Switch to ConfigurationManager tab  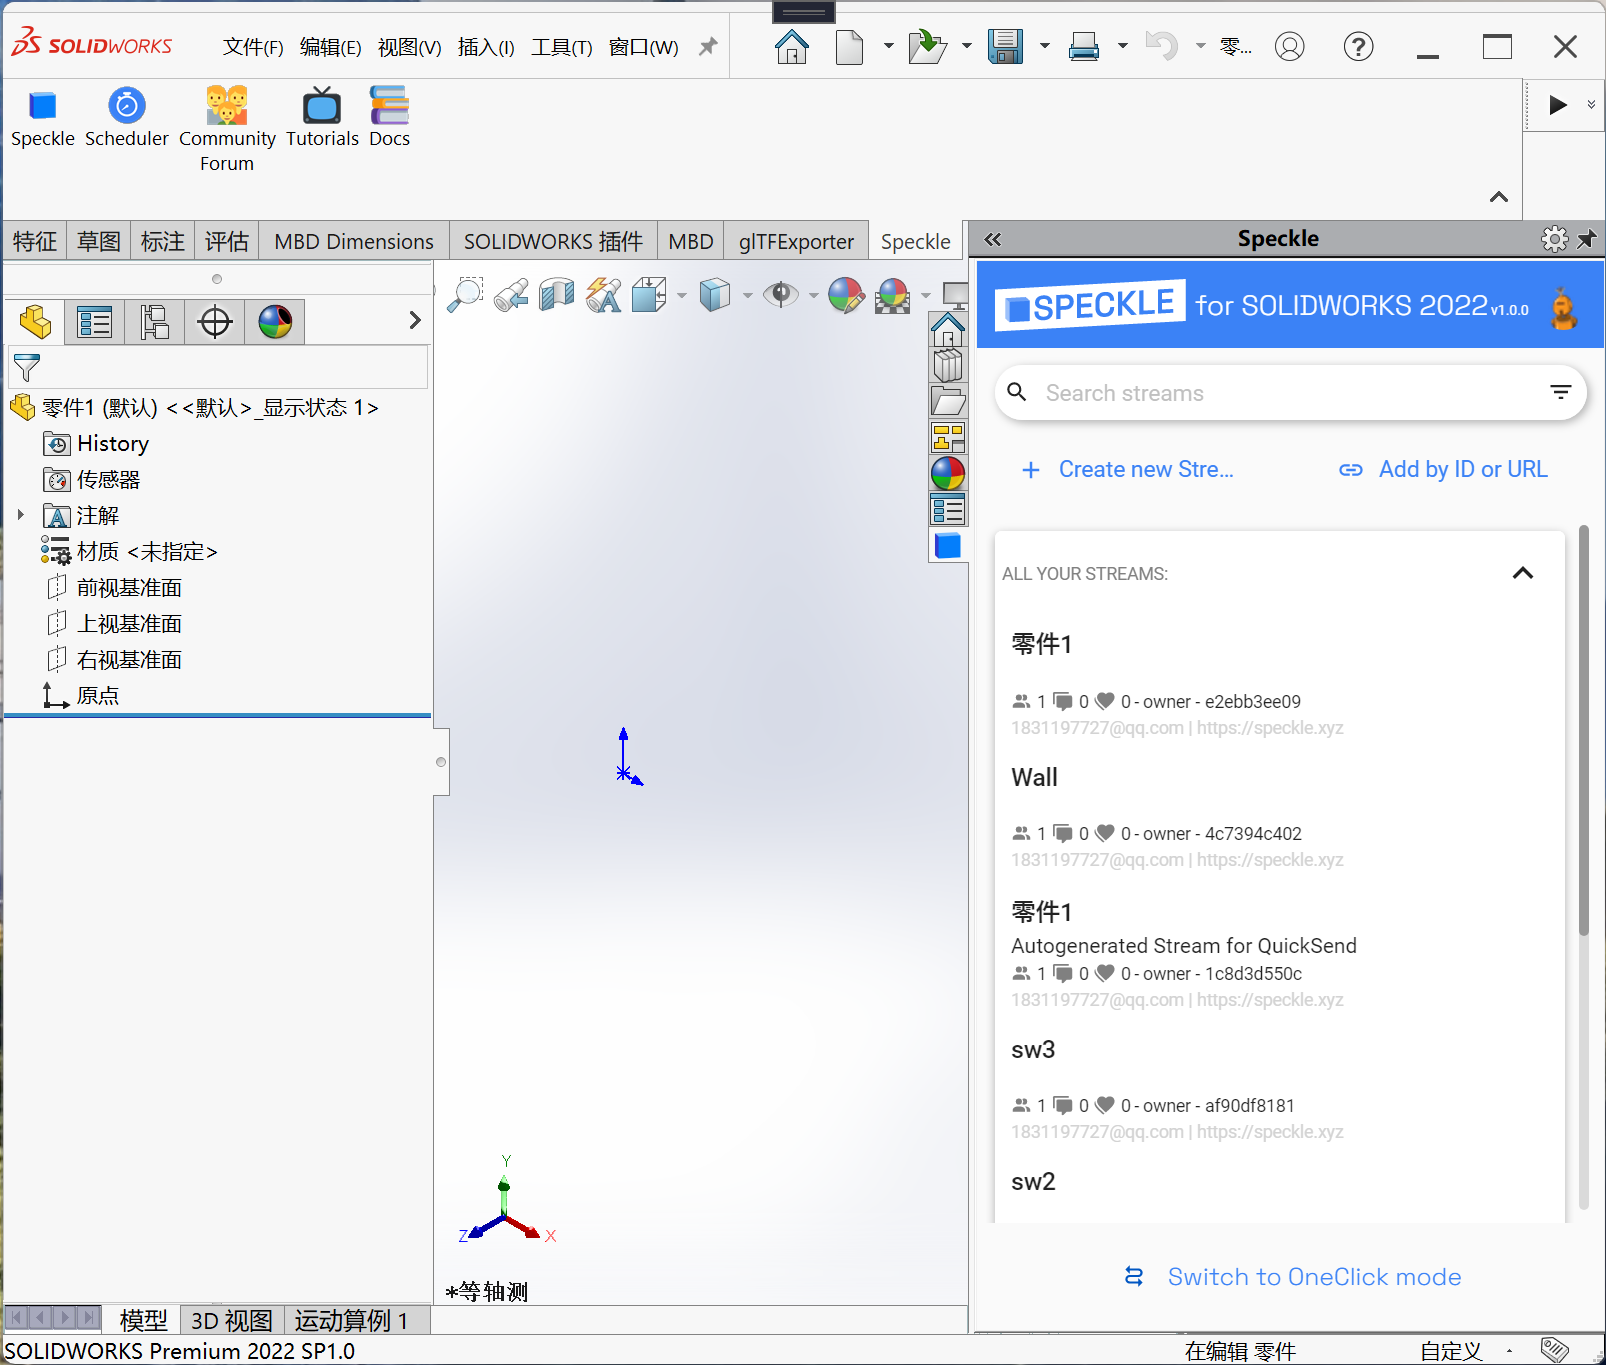155,322
